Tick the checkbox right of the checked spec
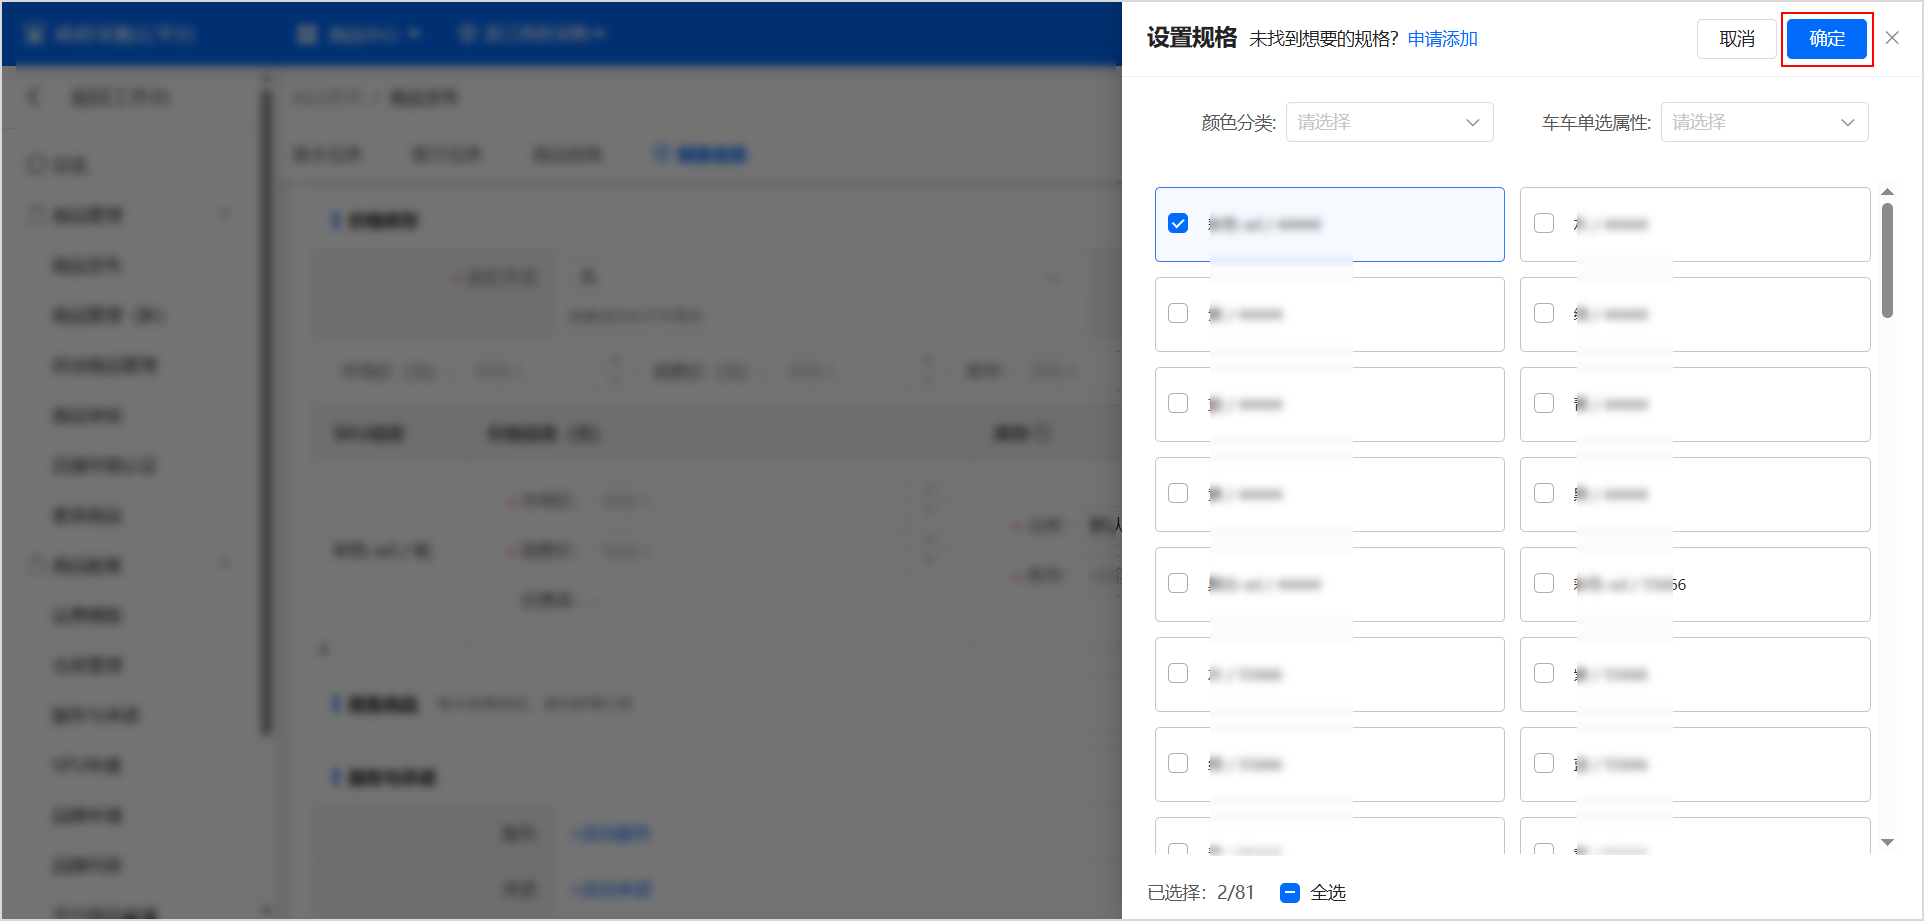 point(1544,223)
